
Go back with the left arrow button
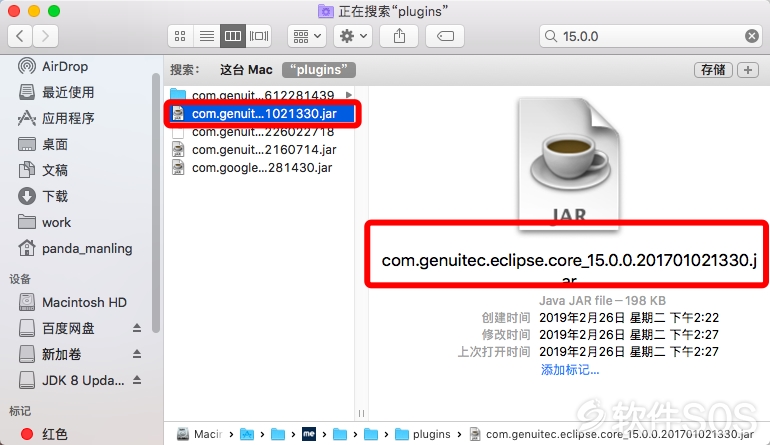(x=20, y=36)
